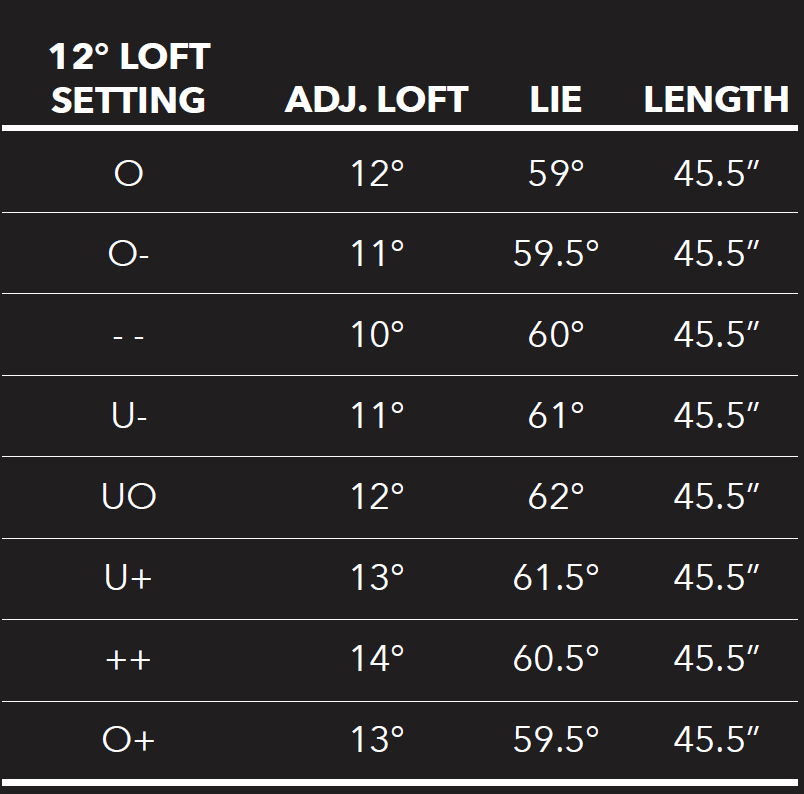Select the 60.5° lie value

[556, 659]
